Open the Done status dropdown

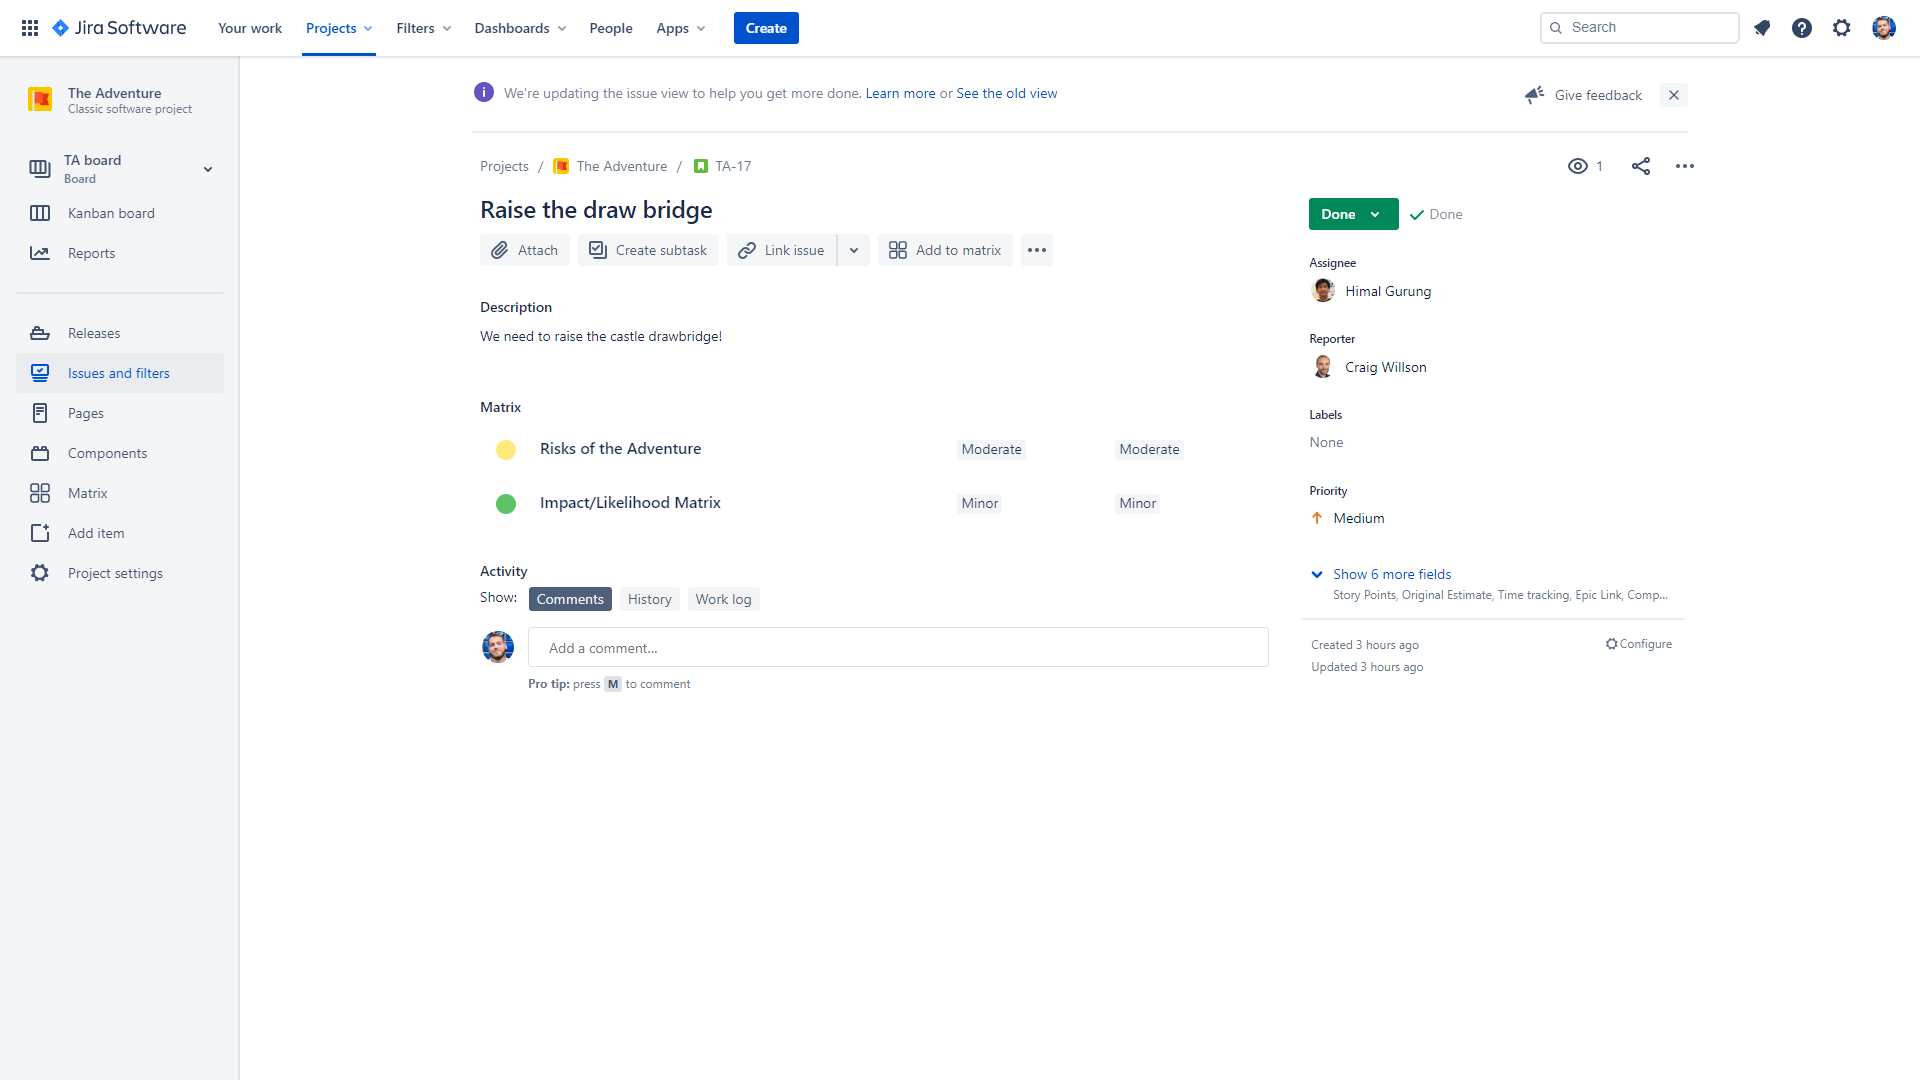coord(1353,214)
